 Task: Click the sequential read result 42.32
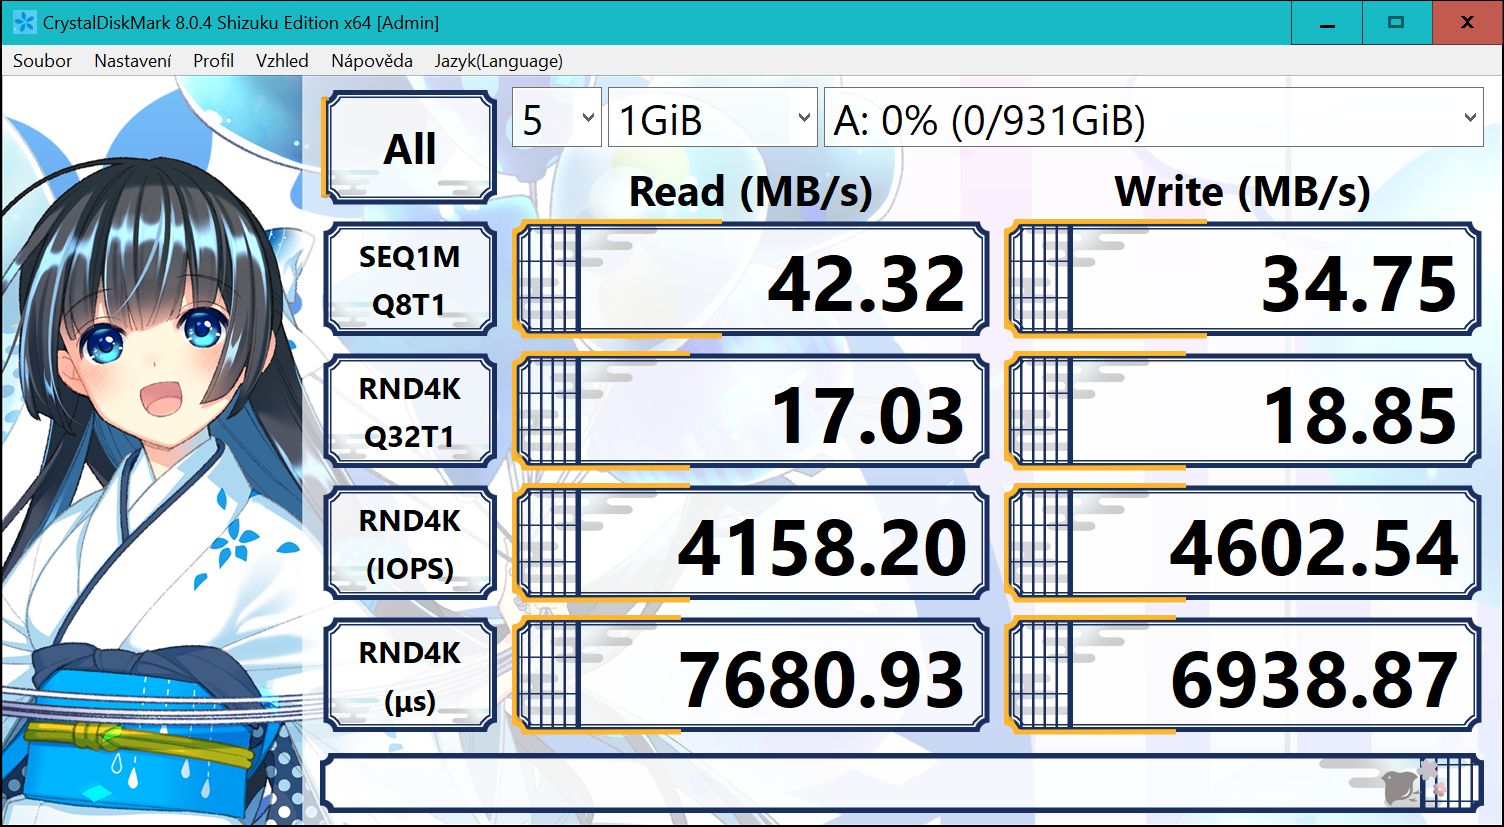pos(752,281)
